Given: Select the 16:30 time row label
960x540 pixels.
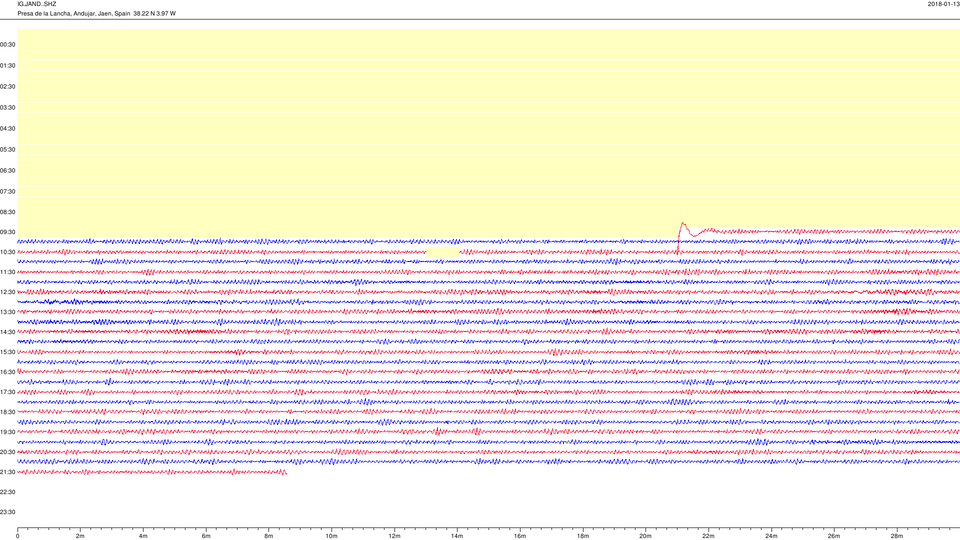Looking at the screenshot, I should tap(8, 372).
